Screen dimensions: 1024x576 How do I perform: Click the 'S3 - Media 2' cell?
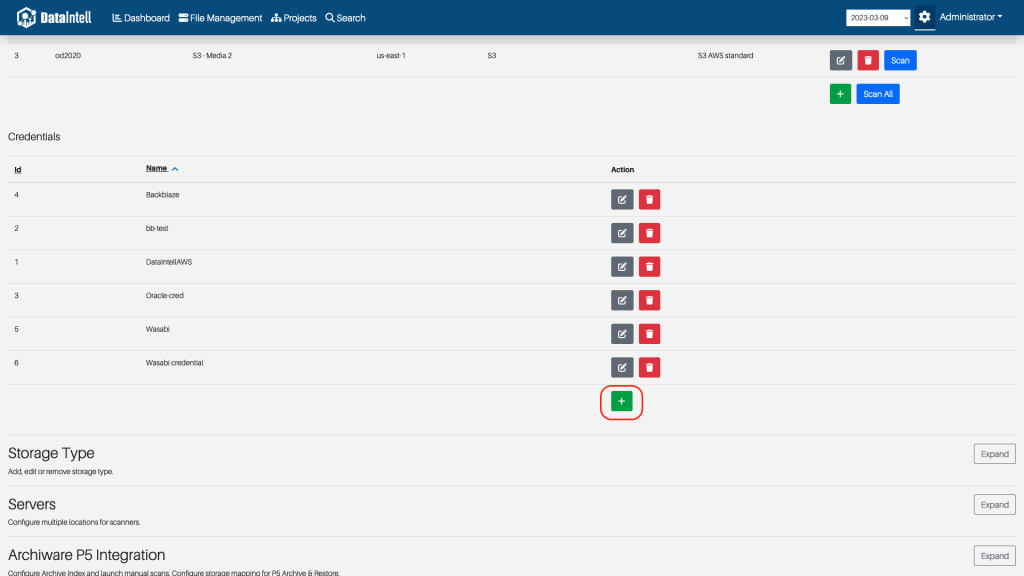(212, 56)
